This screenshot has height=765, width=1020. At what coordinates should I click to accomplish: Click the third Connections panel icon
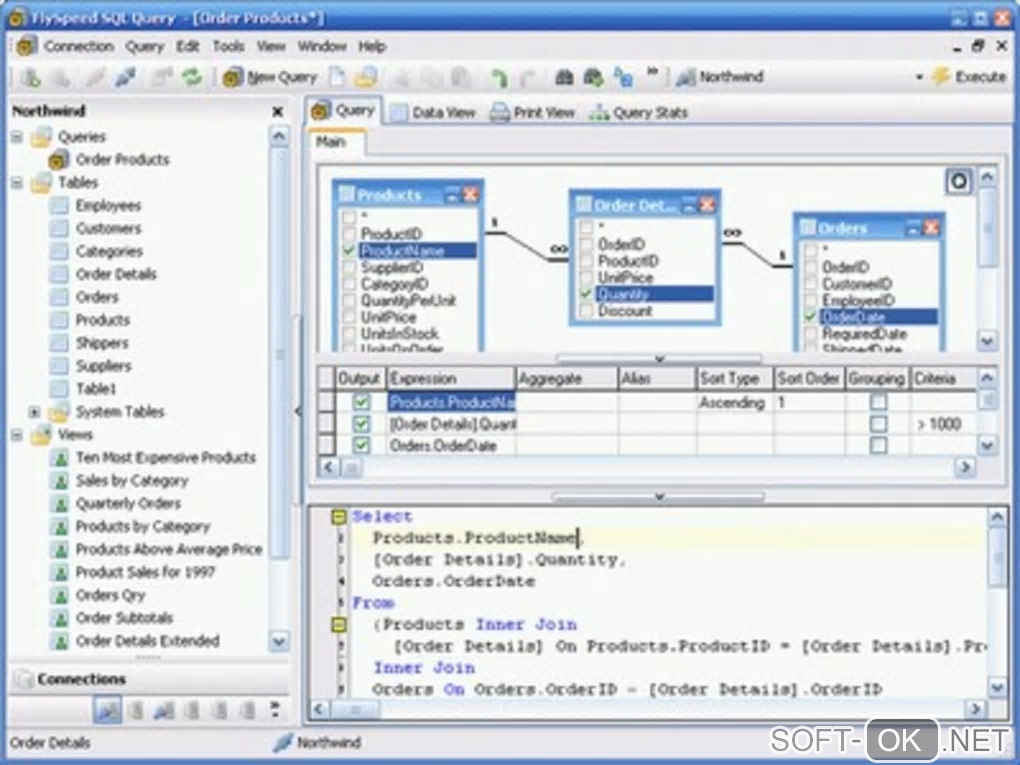pos(163,710)
